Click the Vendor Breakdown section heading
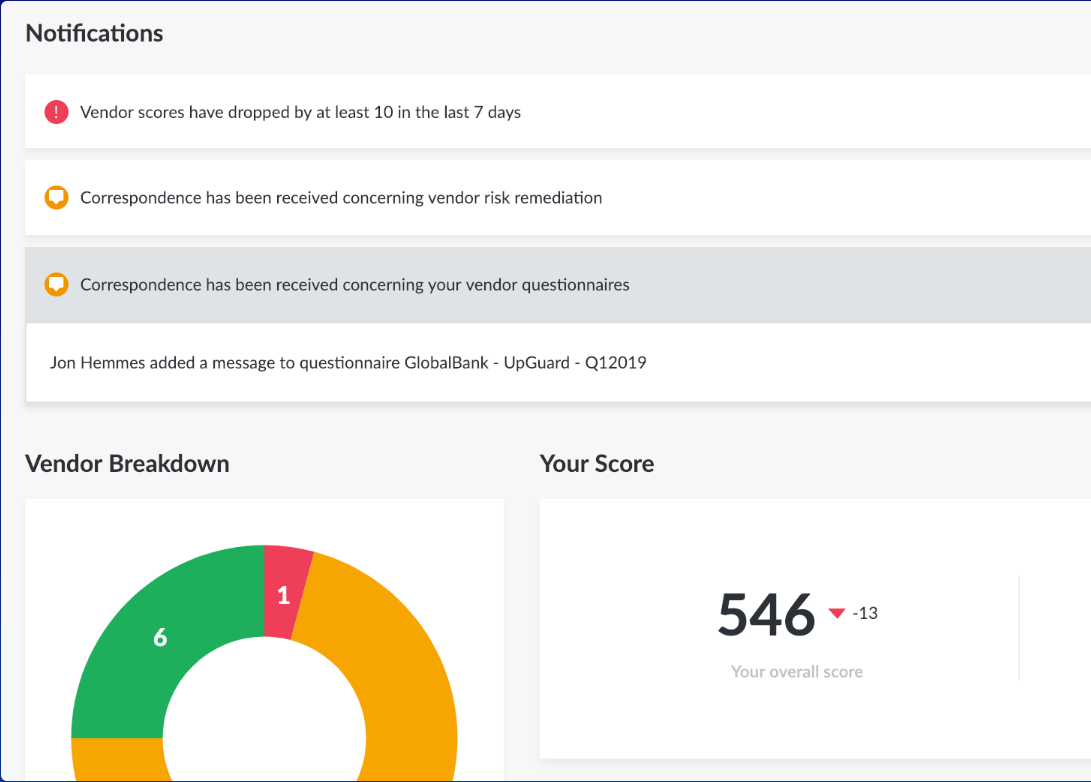This screenshot has height=782, width=1091. tap(127, 464)
